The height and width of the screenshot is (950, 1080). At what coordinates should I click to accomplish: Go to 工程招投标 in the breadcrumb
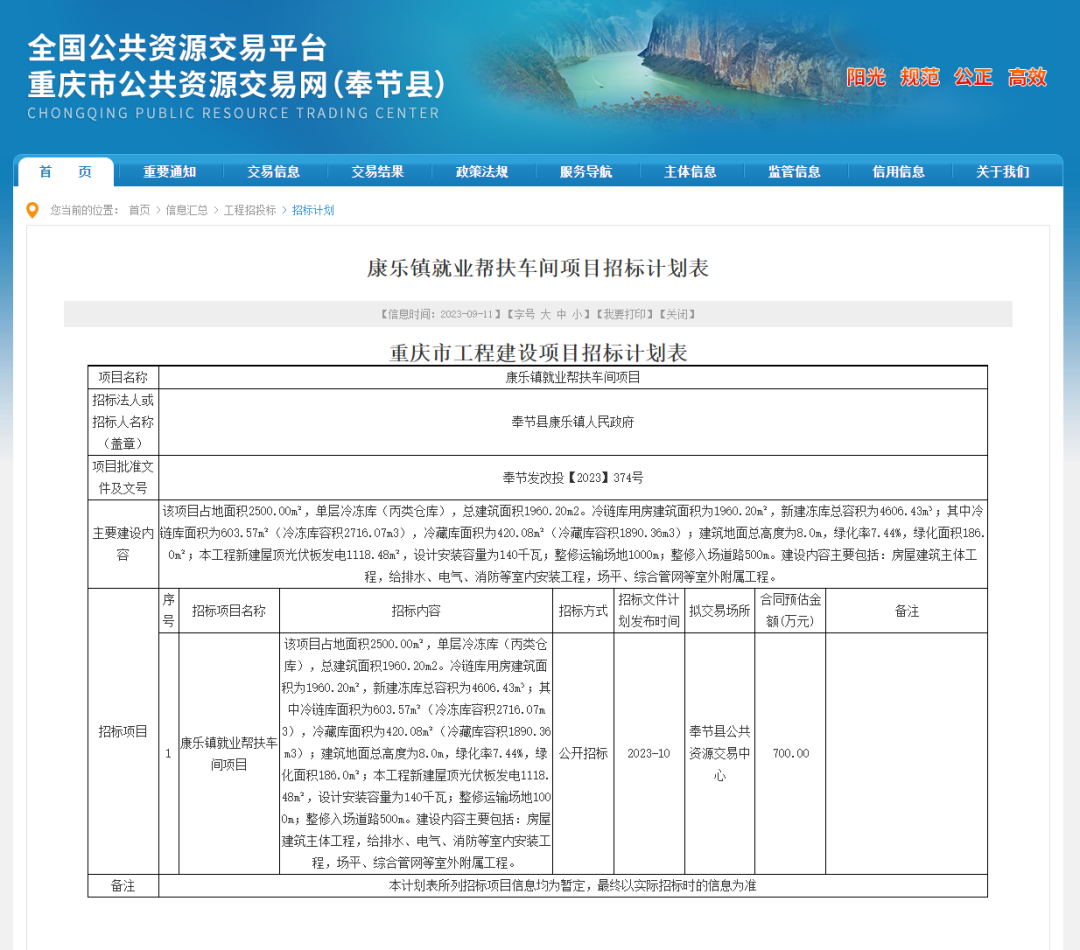tap(250, 210)
